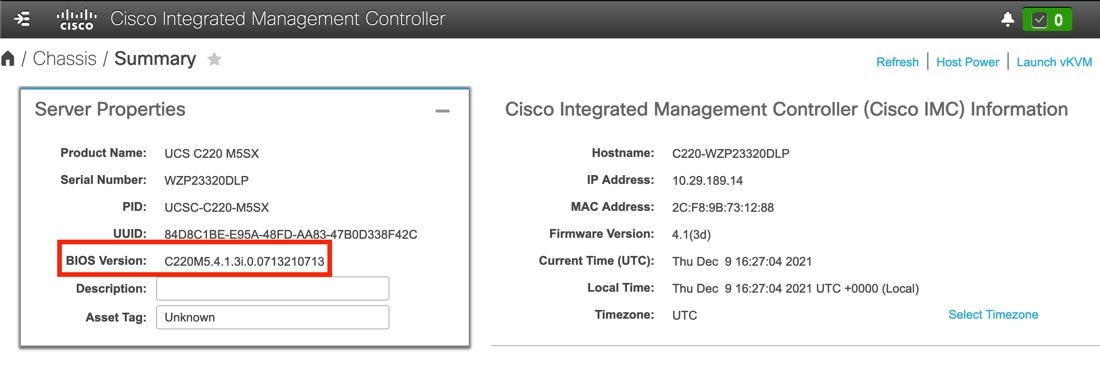
Task: Select hostname C220-WZP23320DLP
Action: coord(731,154)
